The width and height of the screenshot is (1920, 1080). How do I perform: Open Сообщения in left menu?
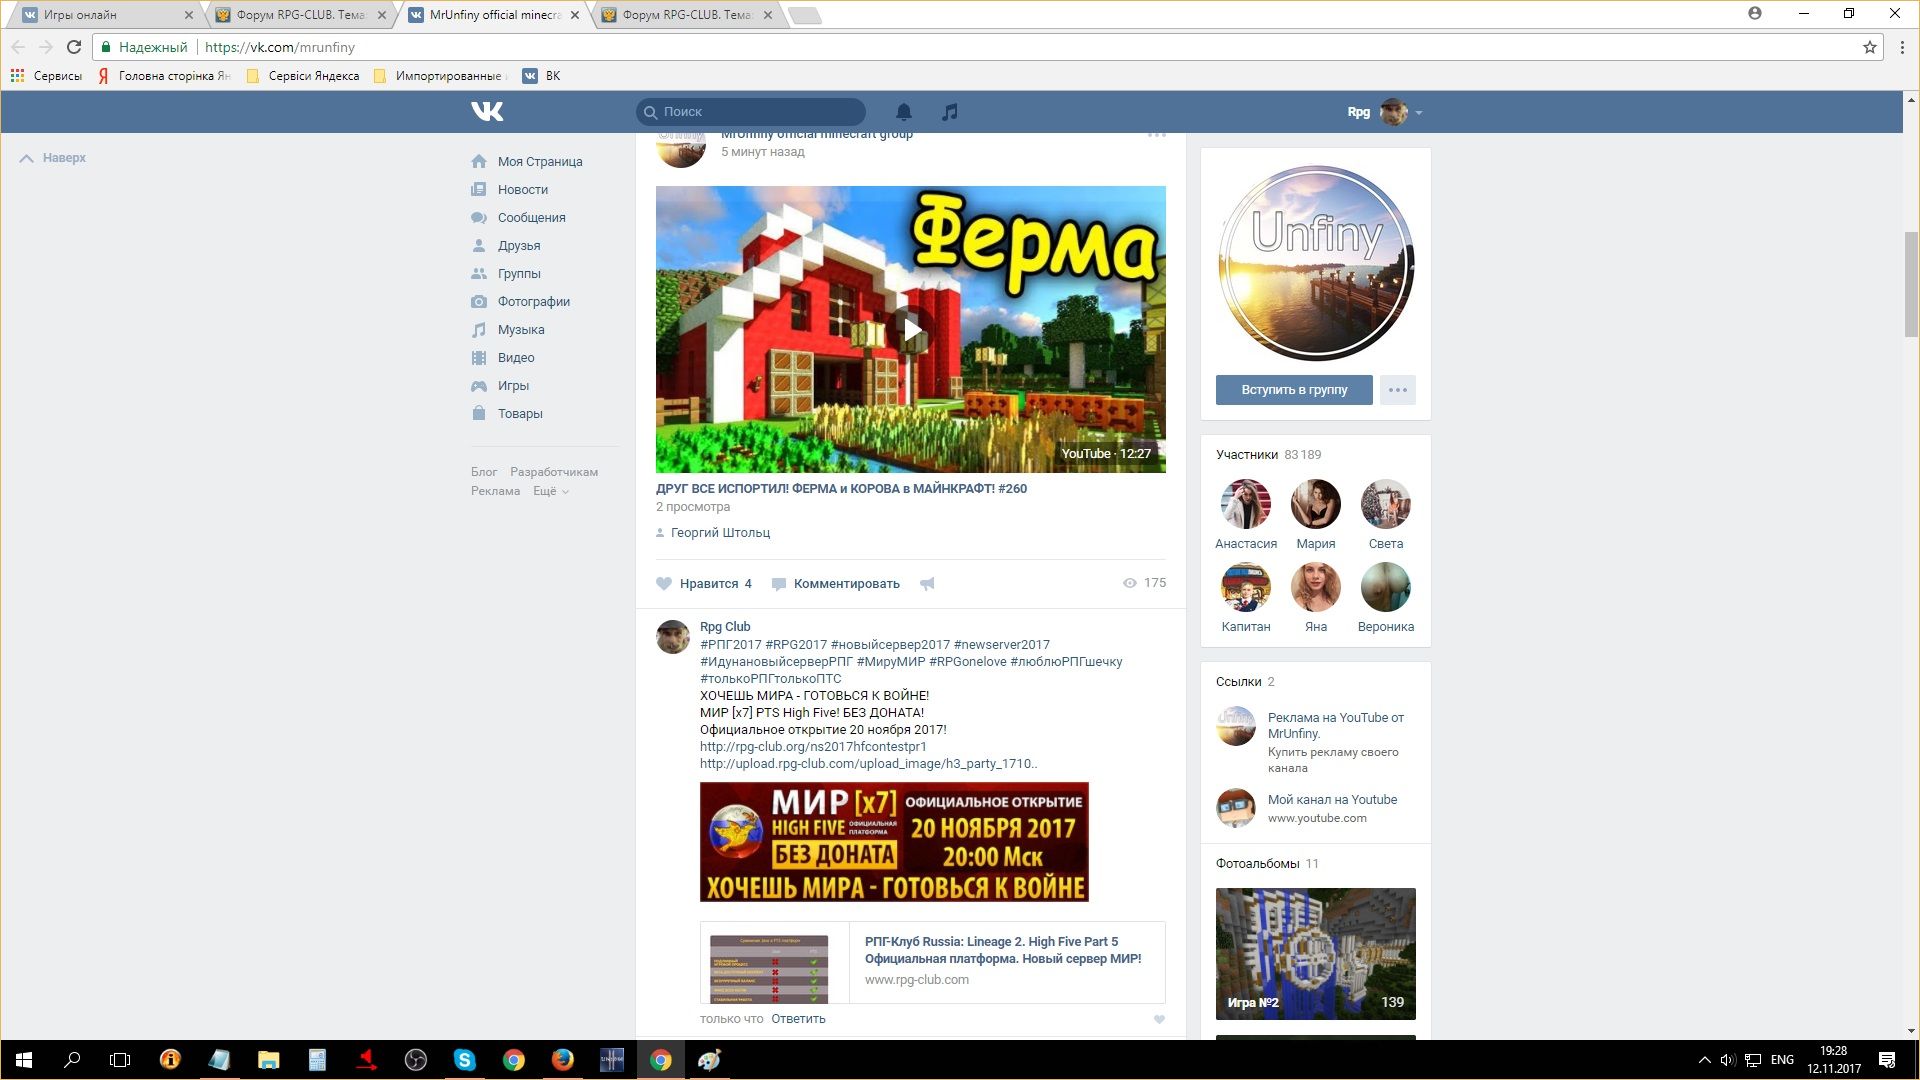(x=531, y=217)
